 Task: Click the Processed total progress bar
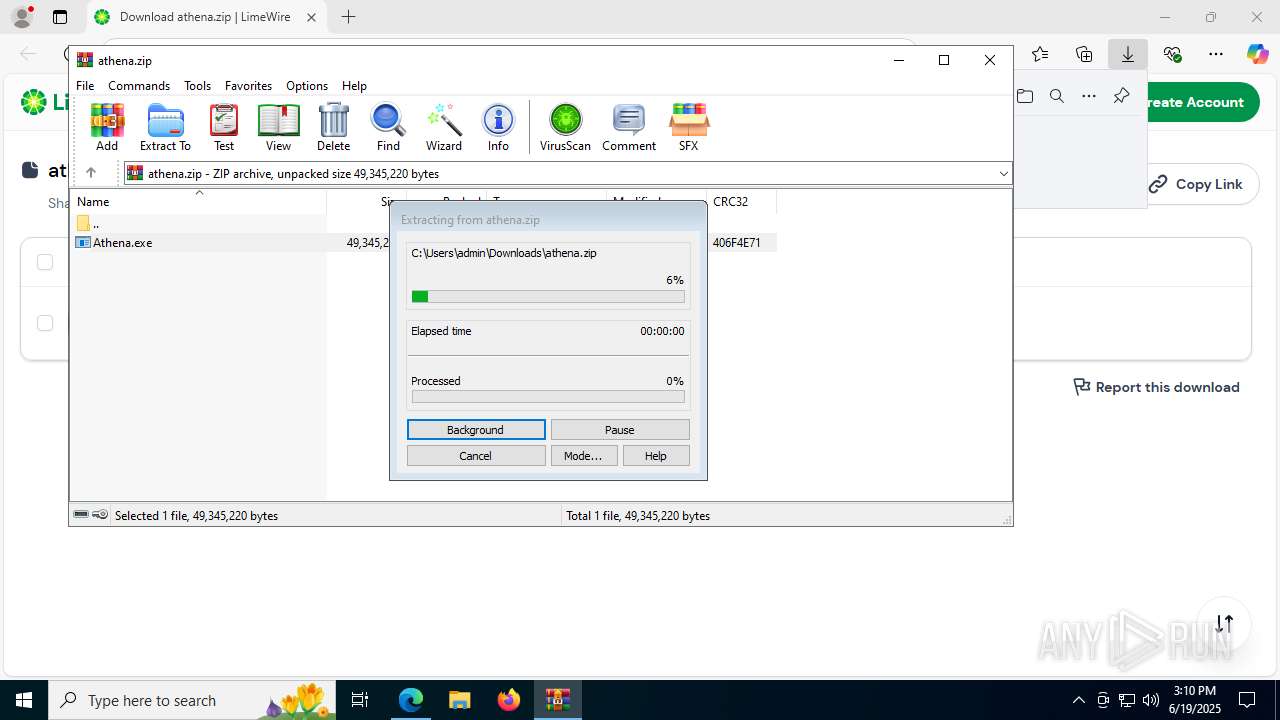click(x=548, y=397)
